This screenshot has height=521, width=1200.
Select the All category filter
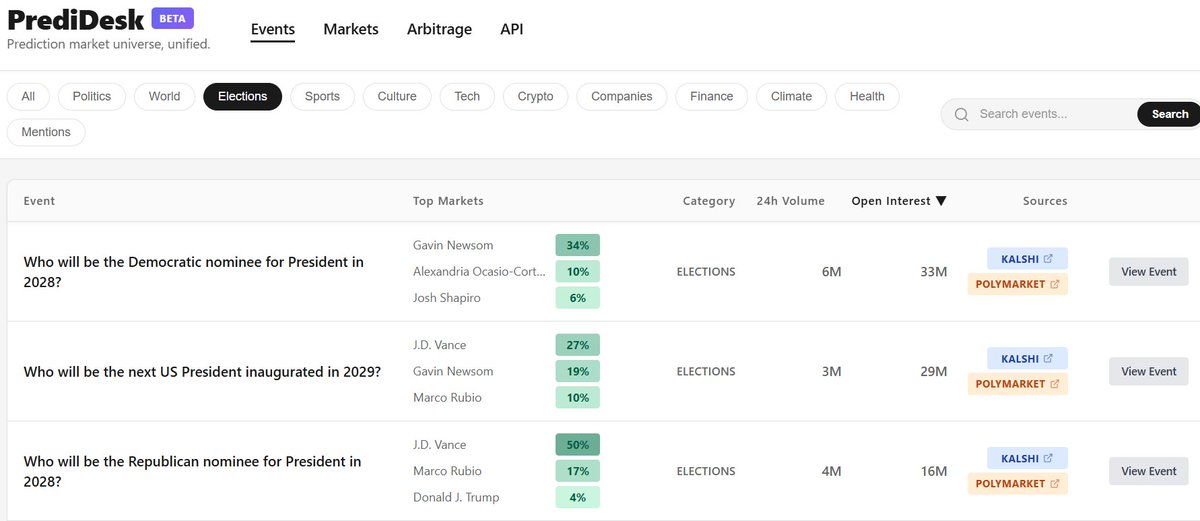click(28, 96)
